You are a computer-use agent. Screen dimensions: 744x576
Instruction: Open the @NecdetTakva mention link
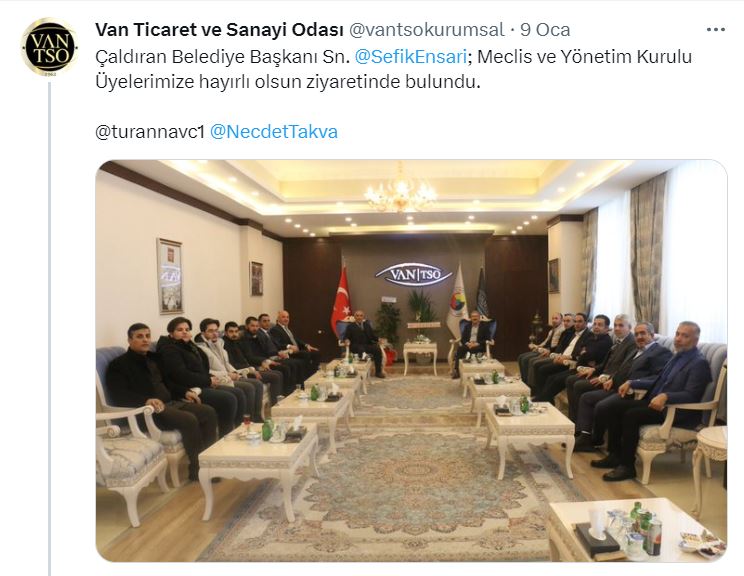[274, 131]
